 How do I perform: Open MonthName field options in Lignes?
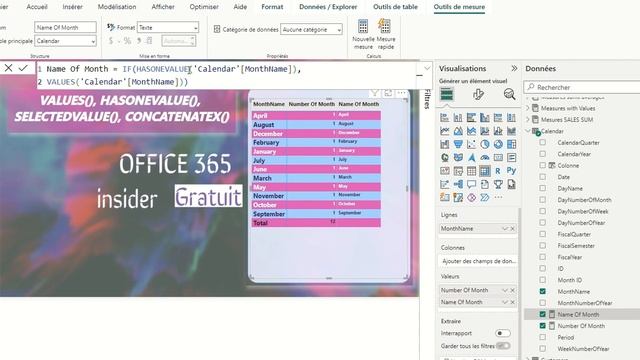tap(505, 229)
